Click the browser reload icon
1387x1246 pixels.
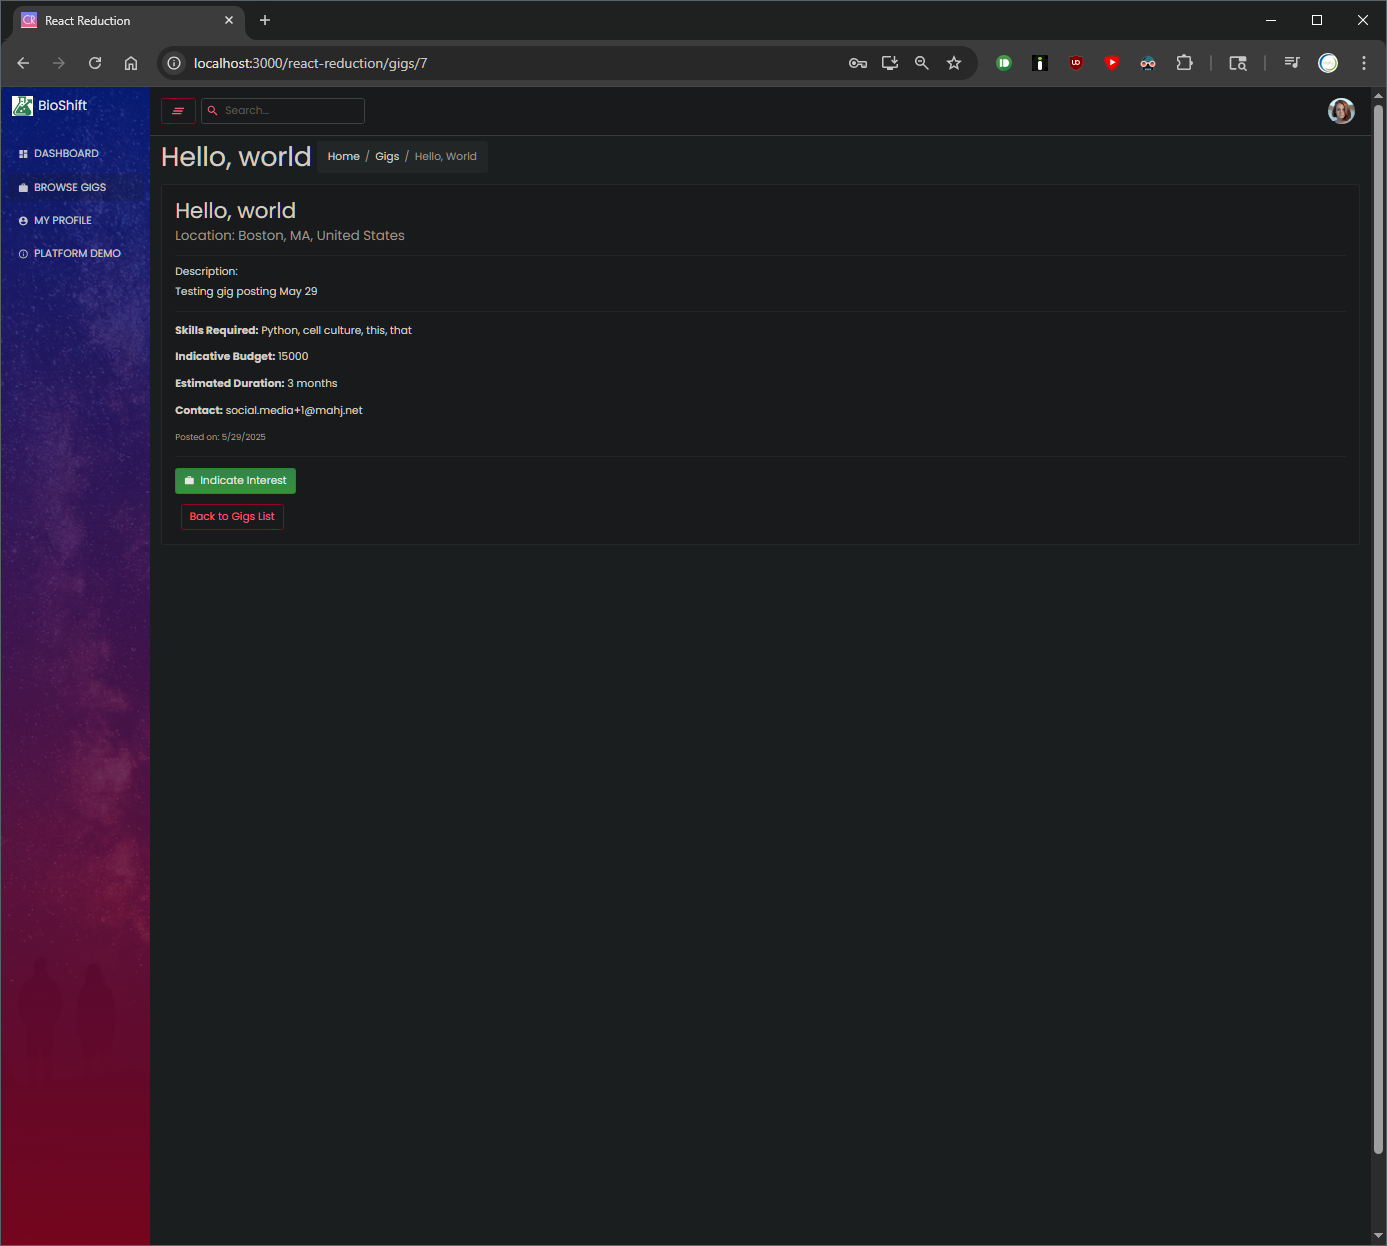click(x=95, y=63)
